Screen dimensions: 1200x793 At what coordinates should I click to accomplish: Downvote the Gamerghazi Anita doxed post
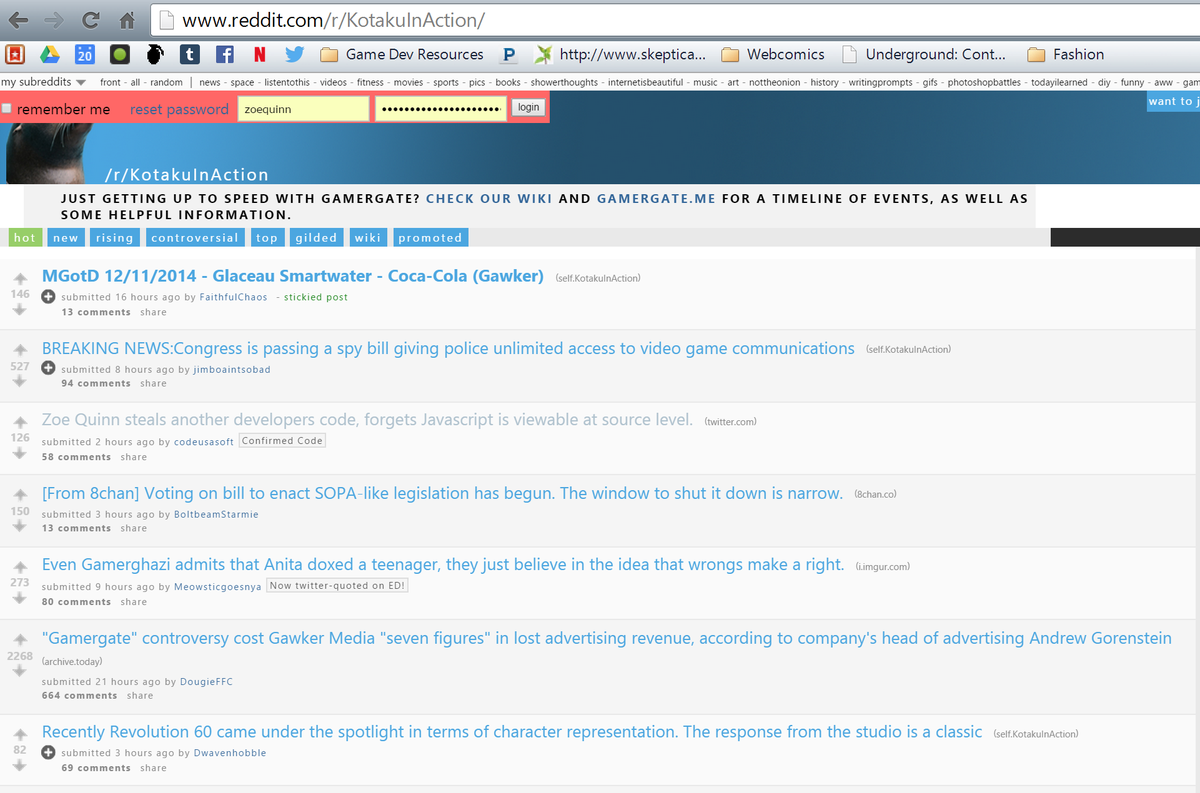pos(19,597)
